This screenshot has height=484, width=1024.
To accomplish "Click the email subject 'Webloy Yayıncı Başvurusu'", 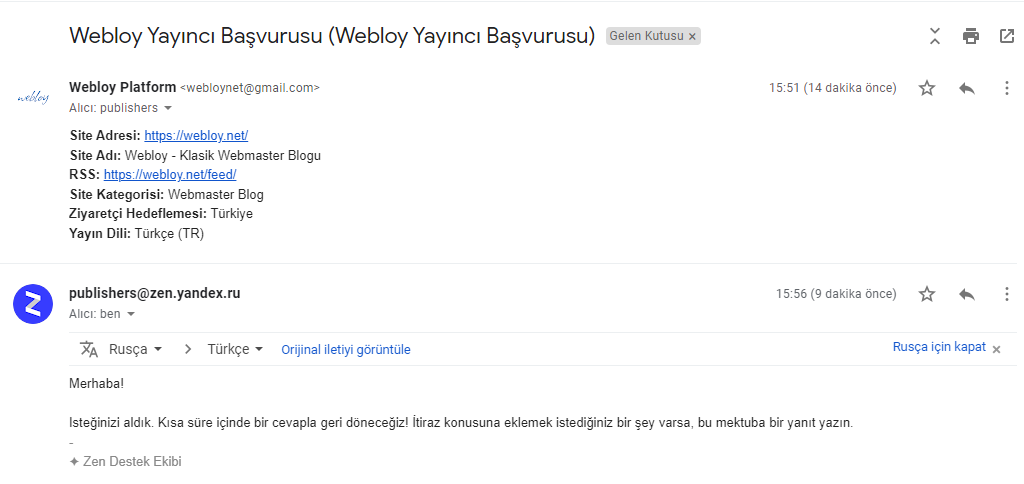I will coord(332,35).
